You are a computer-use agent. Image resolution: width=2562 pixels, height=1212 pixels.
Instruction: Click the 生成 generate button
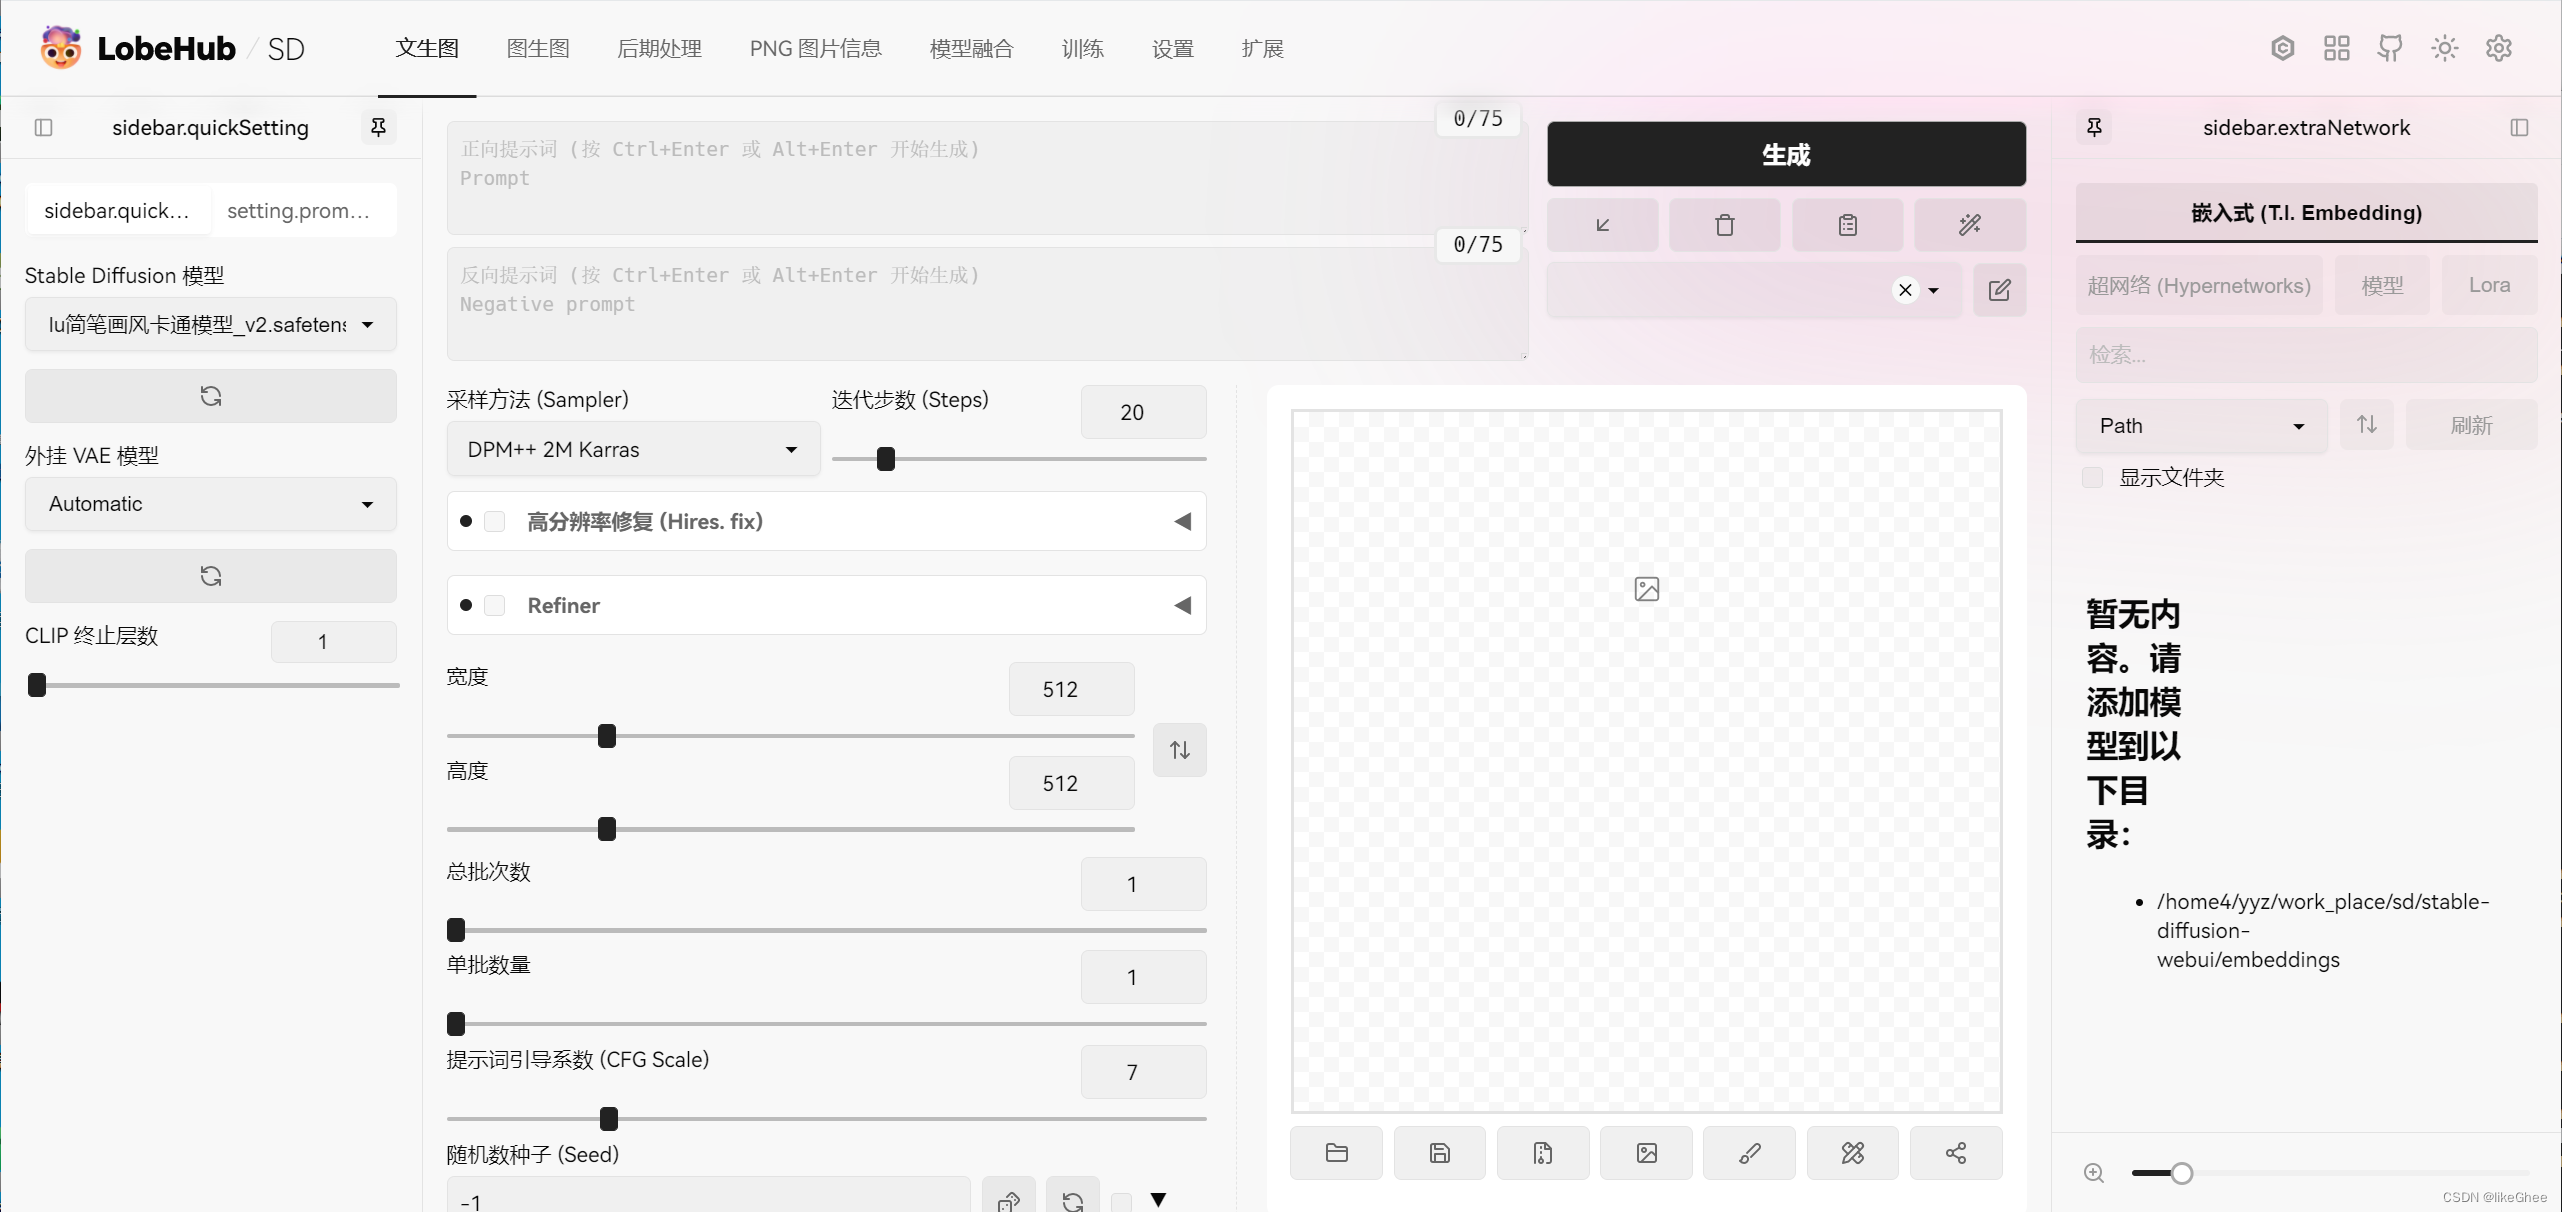[x=1786, y=154]
